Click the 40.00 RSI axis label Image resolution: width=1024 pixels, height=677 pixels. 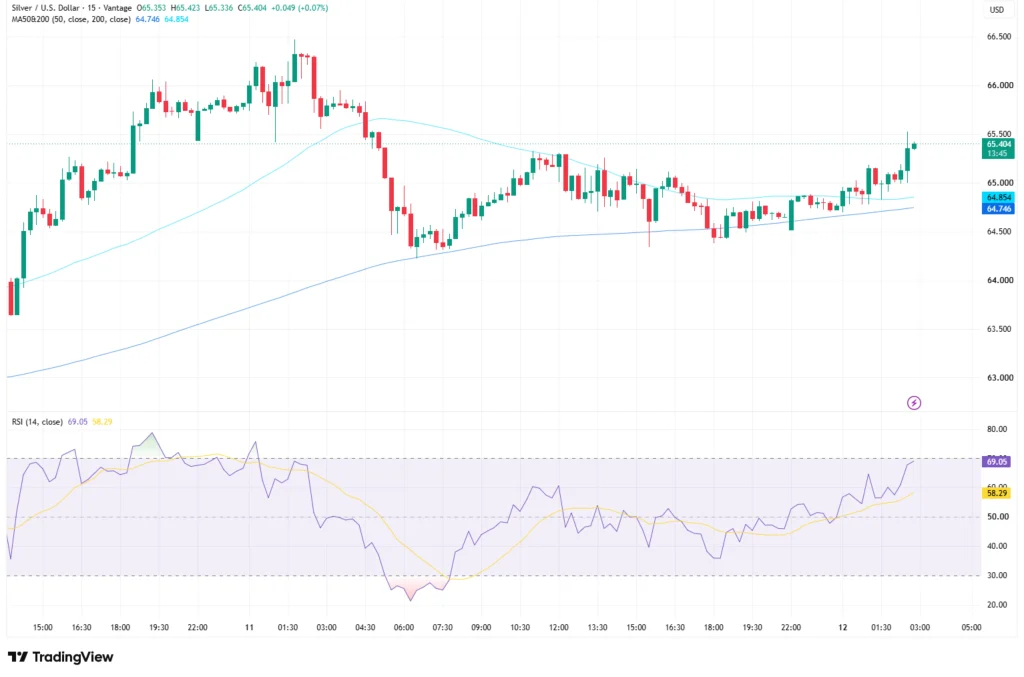[997, 546]
